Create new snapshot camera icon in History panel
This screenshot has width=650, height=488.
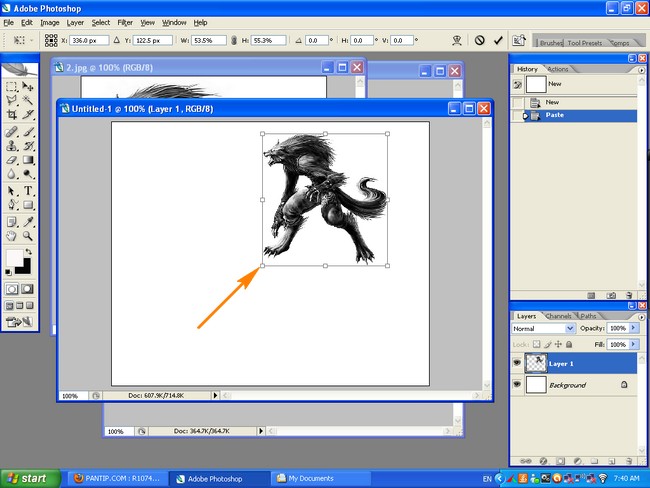point(611,295)
